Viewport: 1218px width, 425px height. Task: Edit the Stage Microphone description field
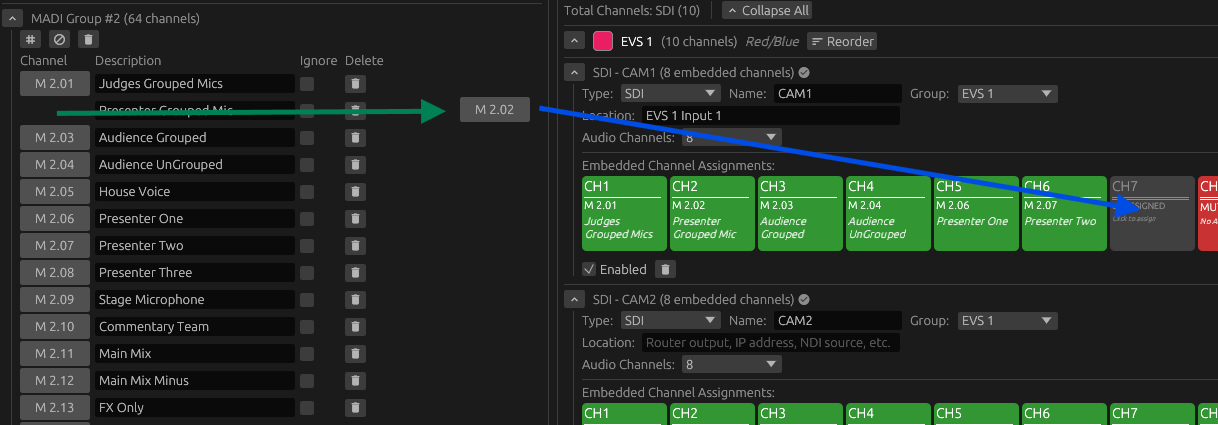tap(195, 299)
